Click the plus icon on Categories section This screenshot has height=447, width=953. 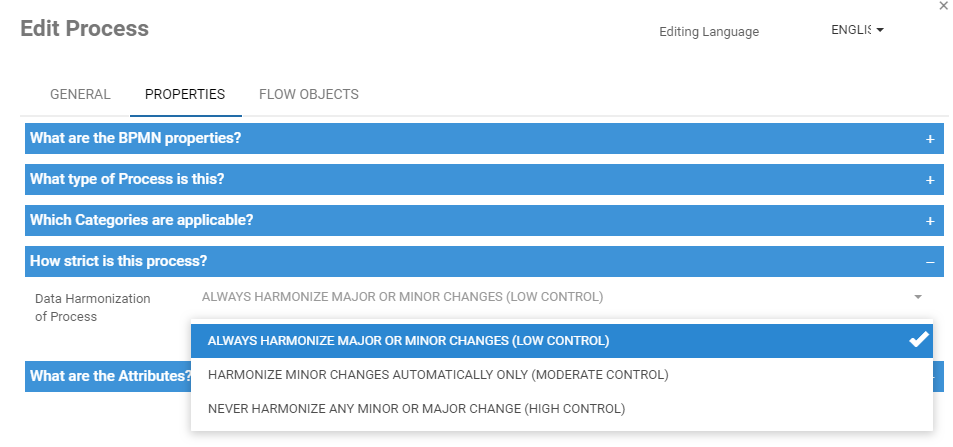point(930,221)
